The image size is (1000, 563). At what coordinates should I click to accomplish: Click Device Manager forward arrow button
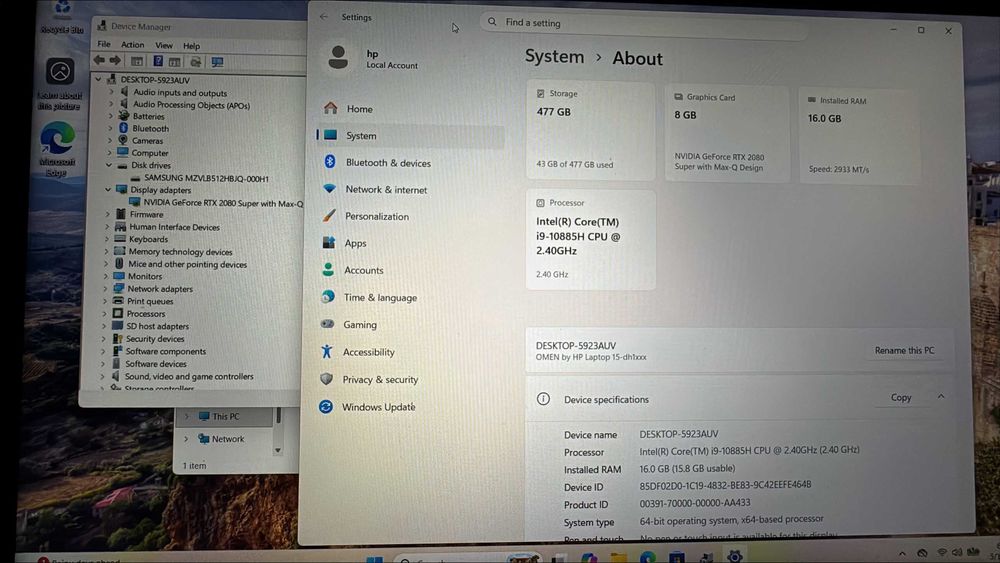coord(115,61)
